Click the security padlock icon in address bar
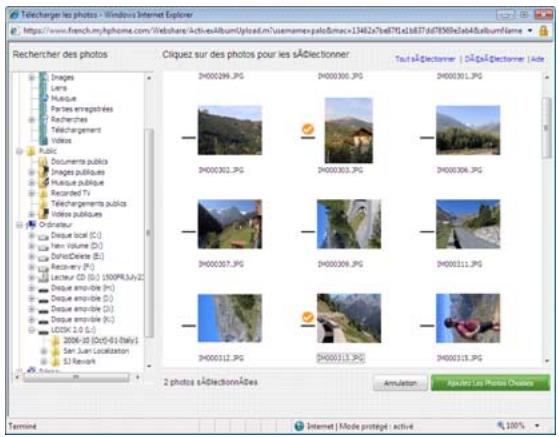The image size is (559, 437). [x=543, y=31]
